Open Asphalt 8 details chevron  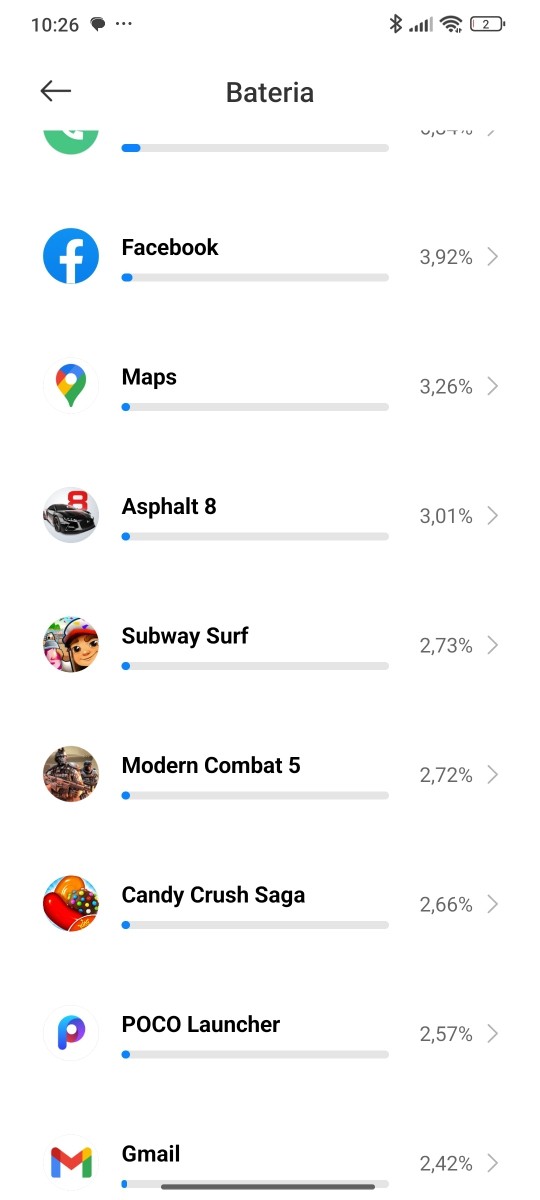[492, 516]
